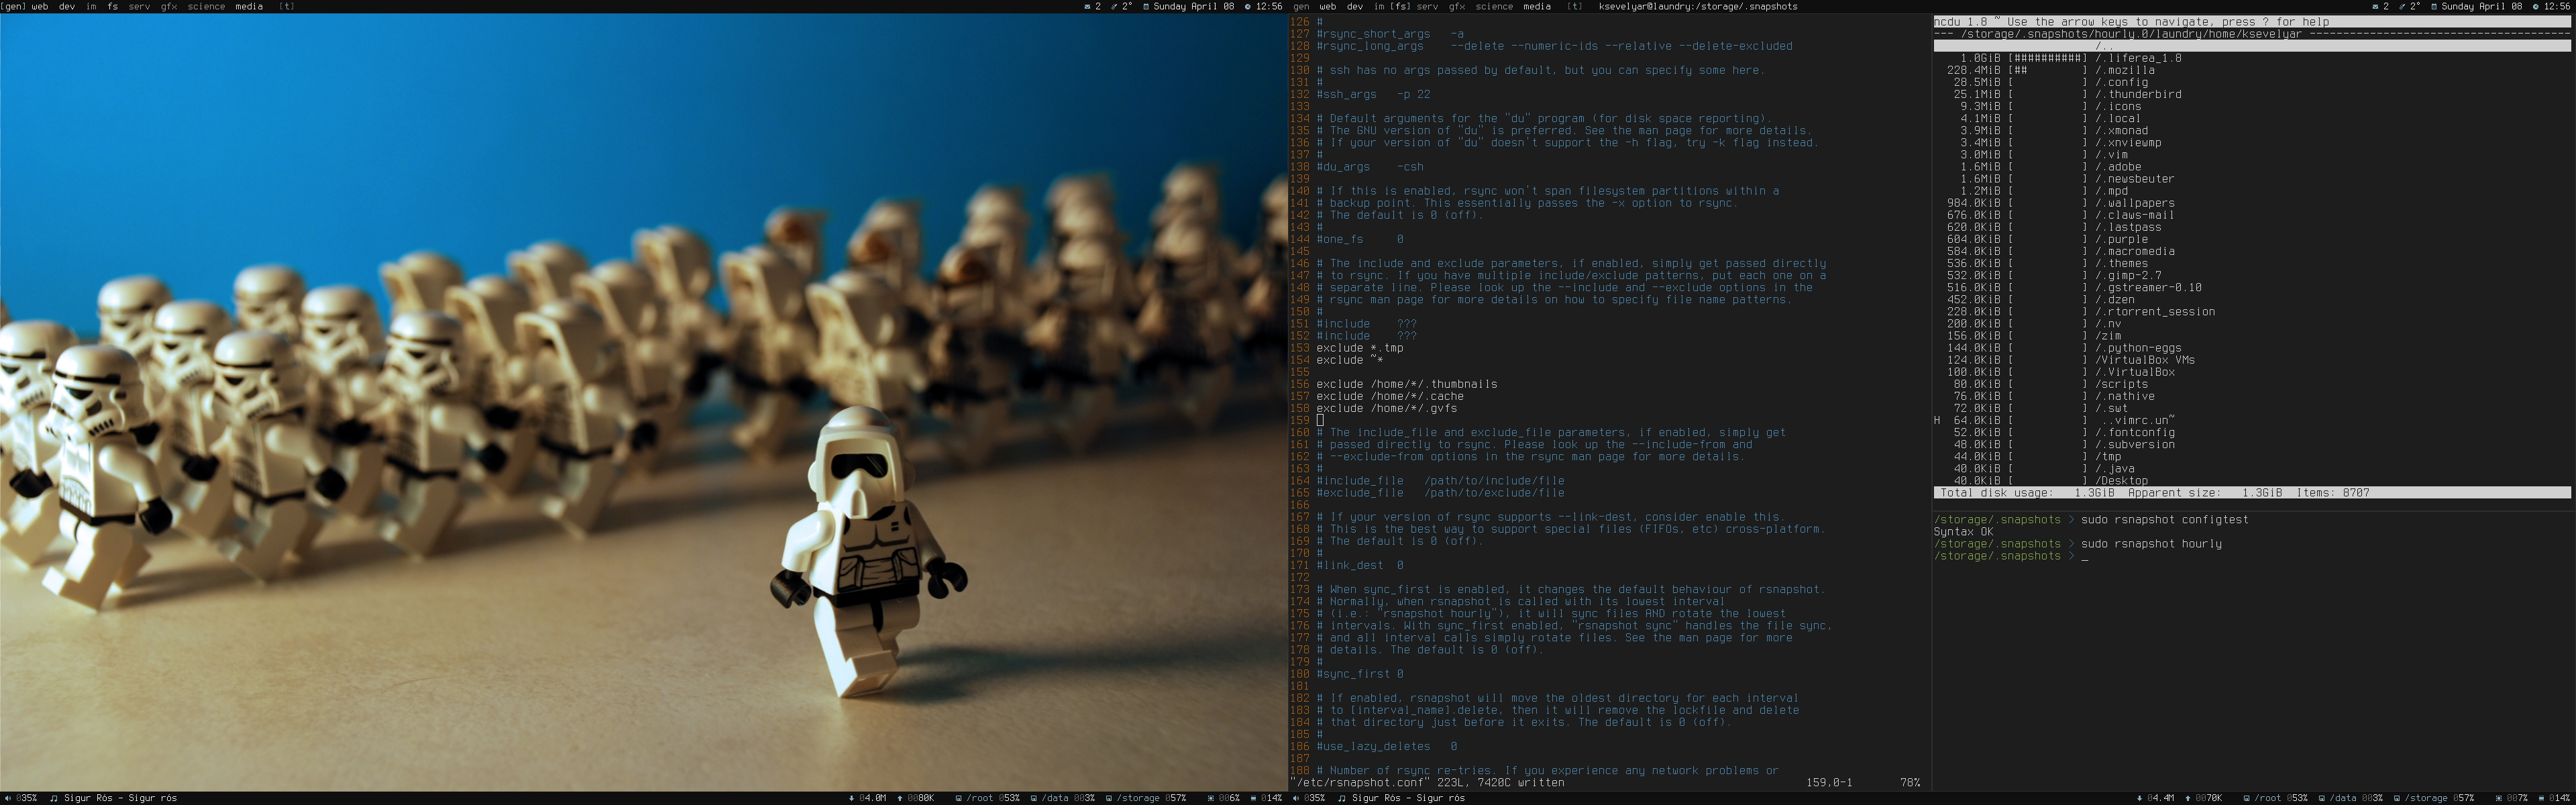
Task: Click the clock icon on the wallpaper screen's top bar
Action: (x=1247, y=6)
